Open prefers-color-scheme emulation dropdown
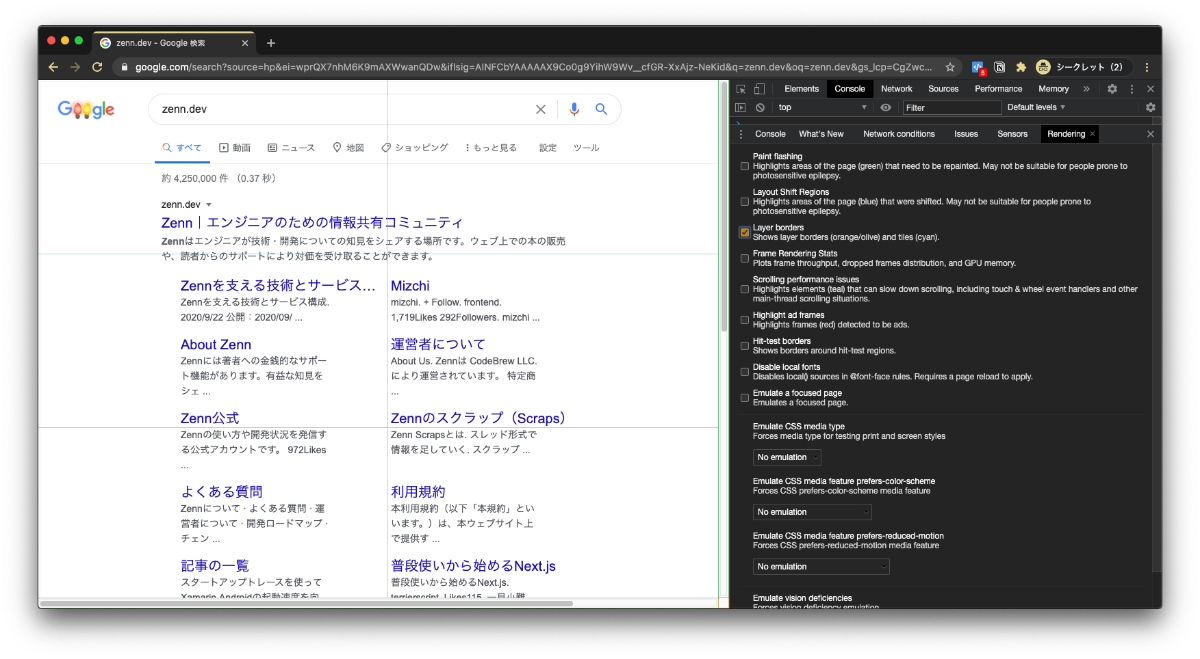The width and height of the screenshot is (1200, 659). (x=812, y=512)
